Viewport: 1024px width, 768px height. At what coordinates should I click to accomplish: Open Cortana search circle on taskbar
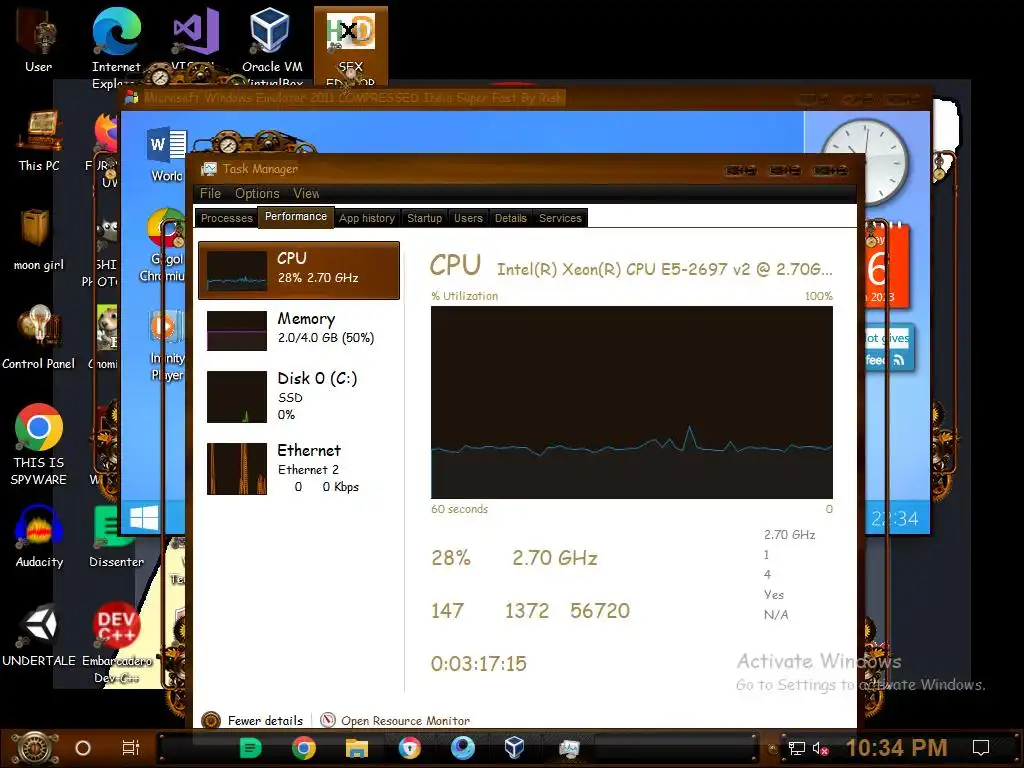(83, 748)
